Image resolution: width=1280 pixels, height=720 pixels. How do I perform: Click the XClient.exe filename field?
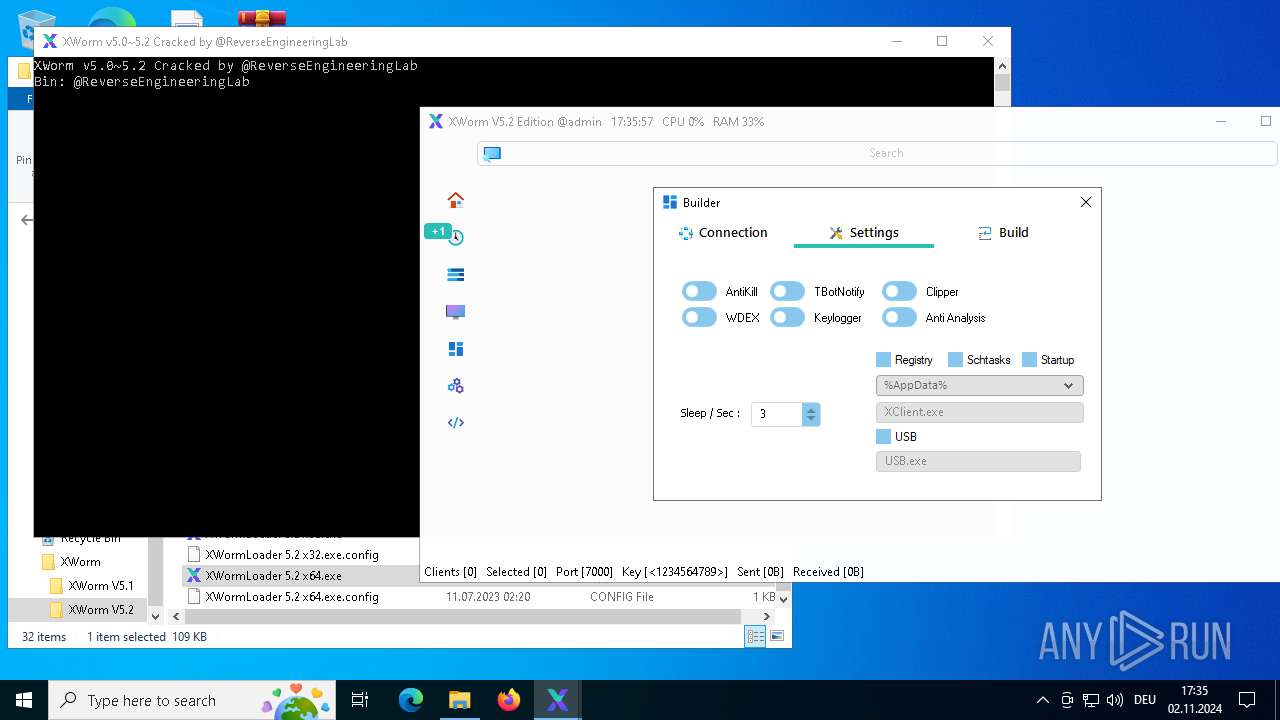tap(979, 412)
